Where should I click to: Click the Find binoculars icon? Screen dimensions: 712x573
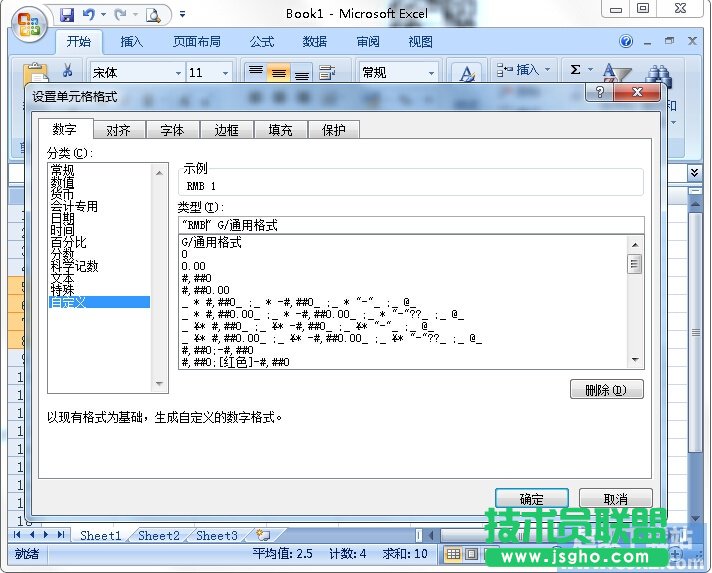658,77
